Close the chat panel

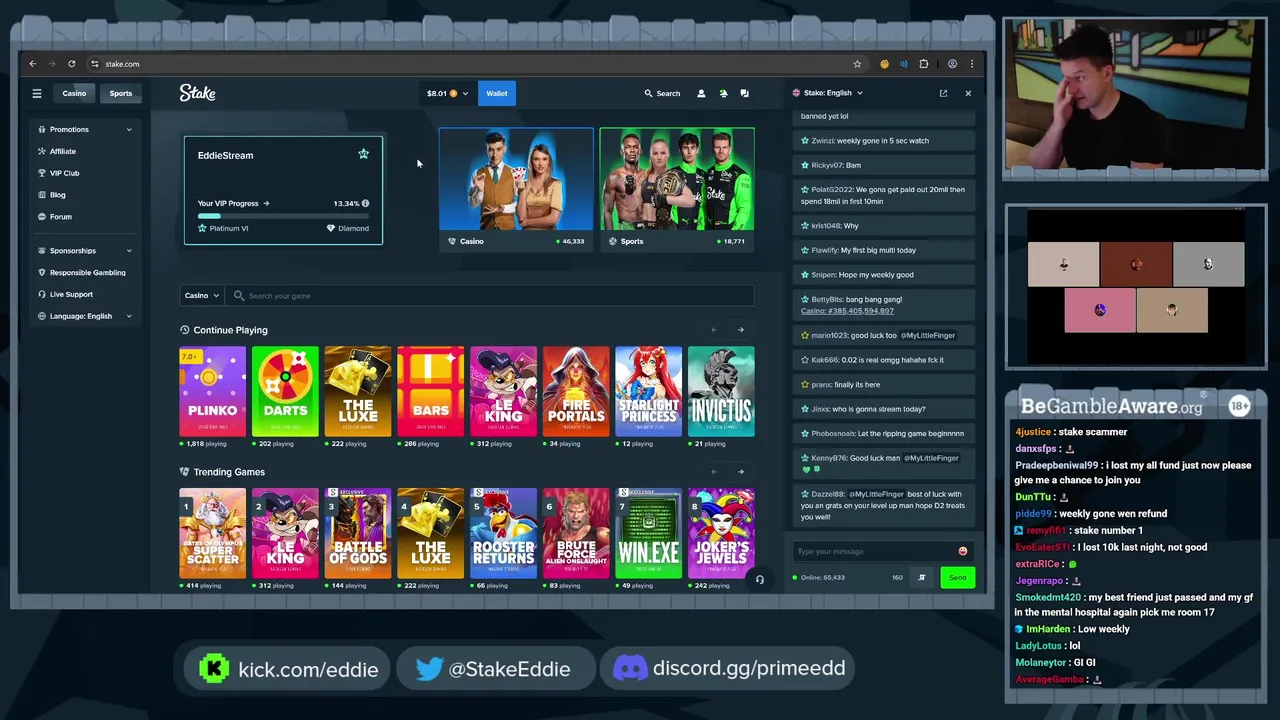pos(968,93)
